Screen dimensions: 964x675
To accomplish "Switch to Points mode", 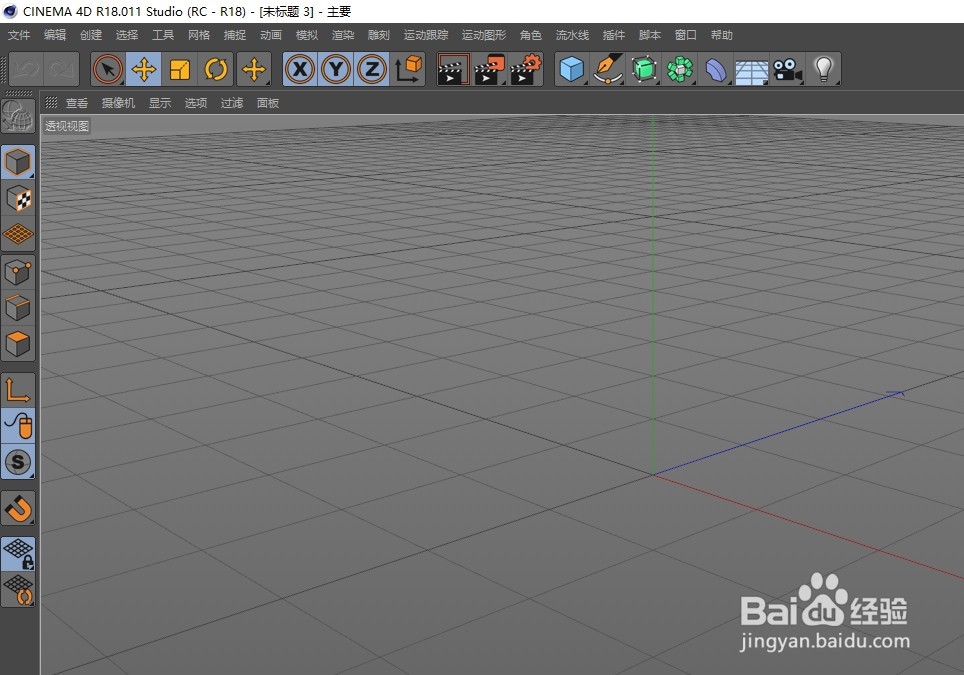I will [x=18, y=272].
